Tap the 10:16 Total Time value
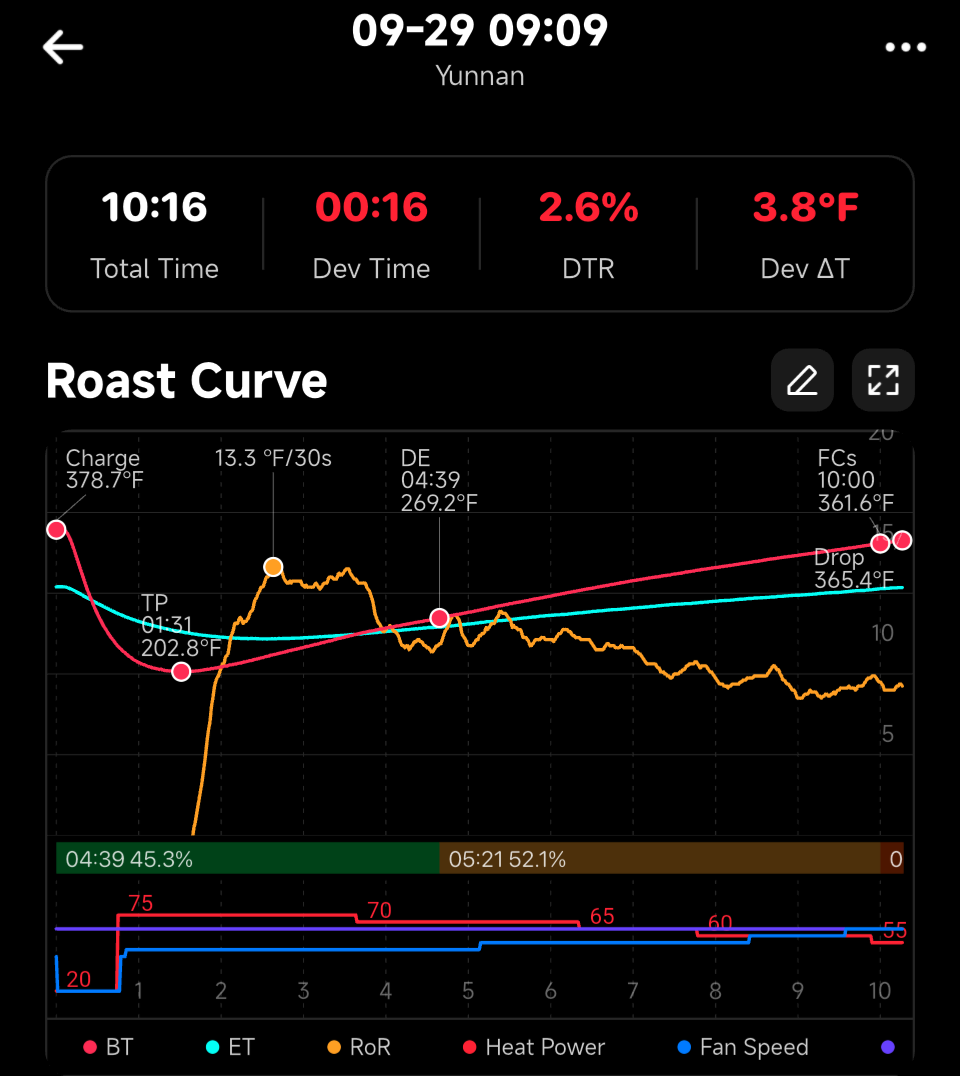Screen dimensions: 960x1076 154,207
